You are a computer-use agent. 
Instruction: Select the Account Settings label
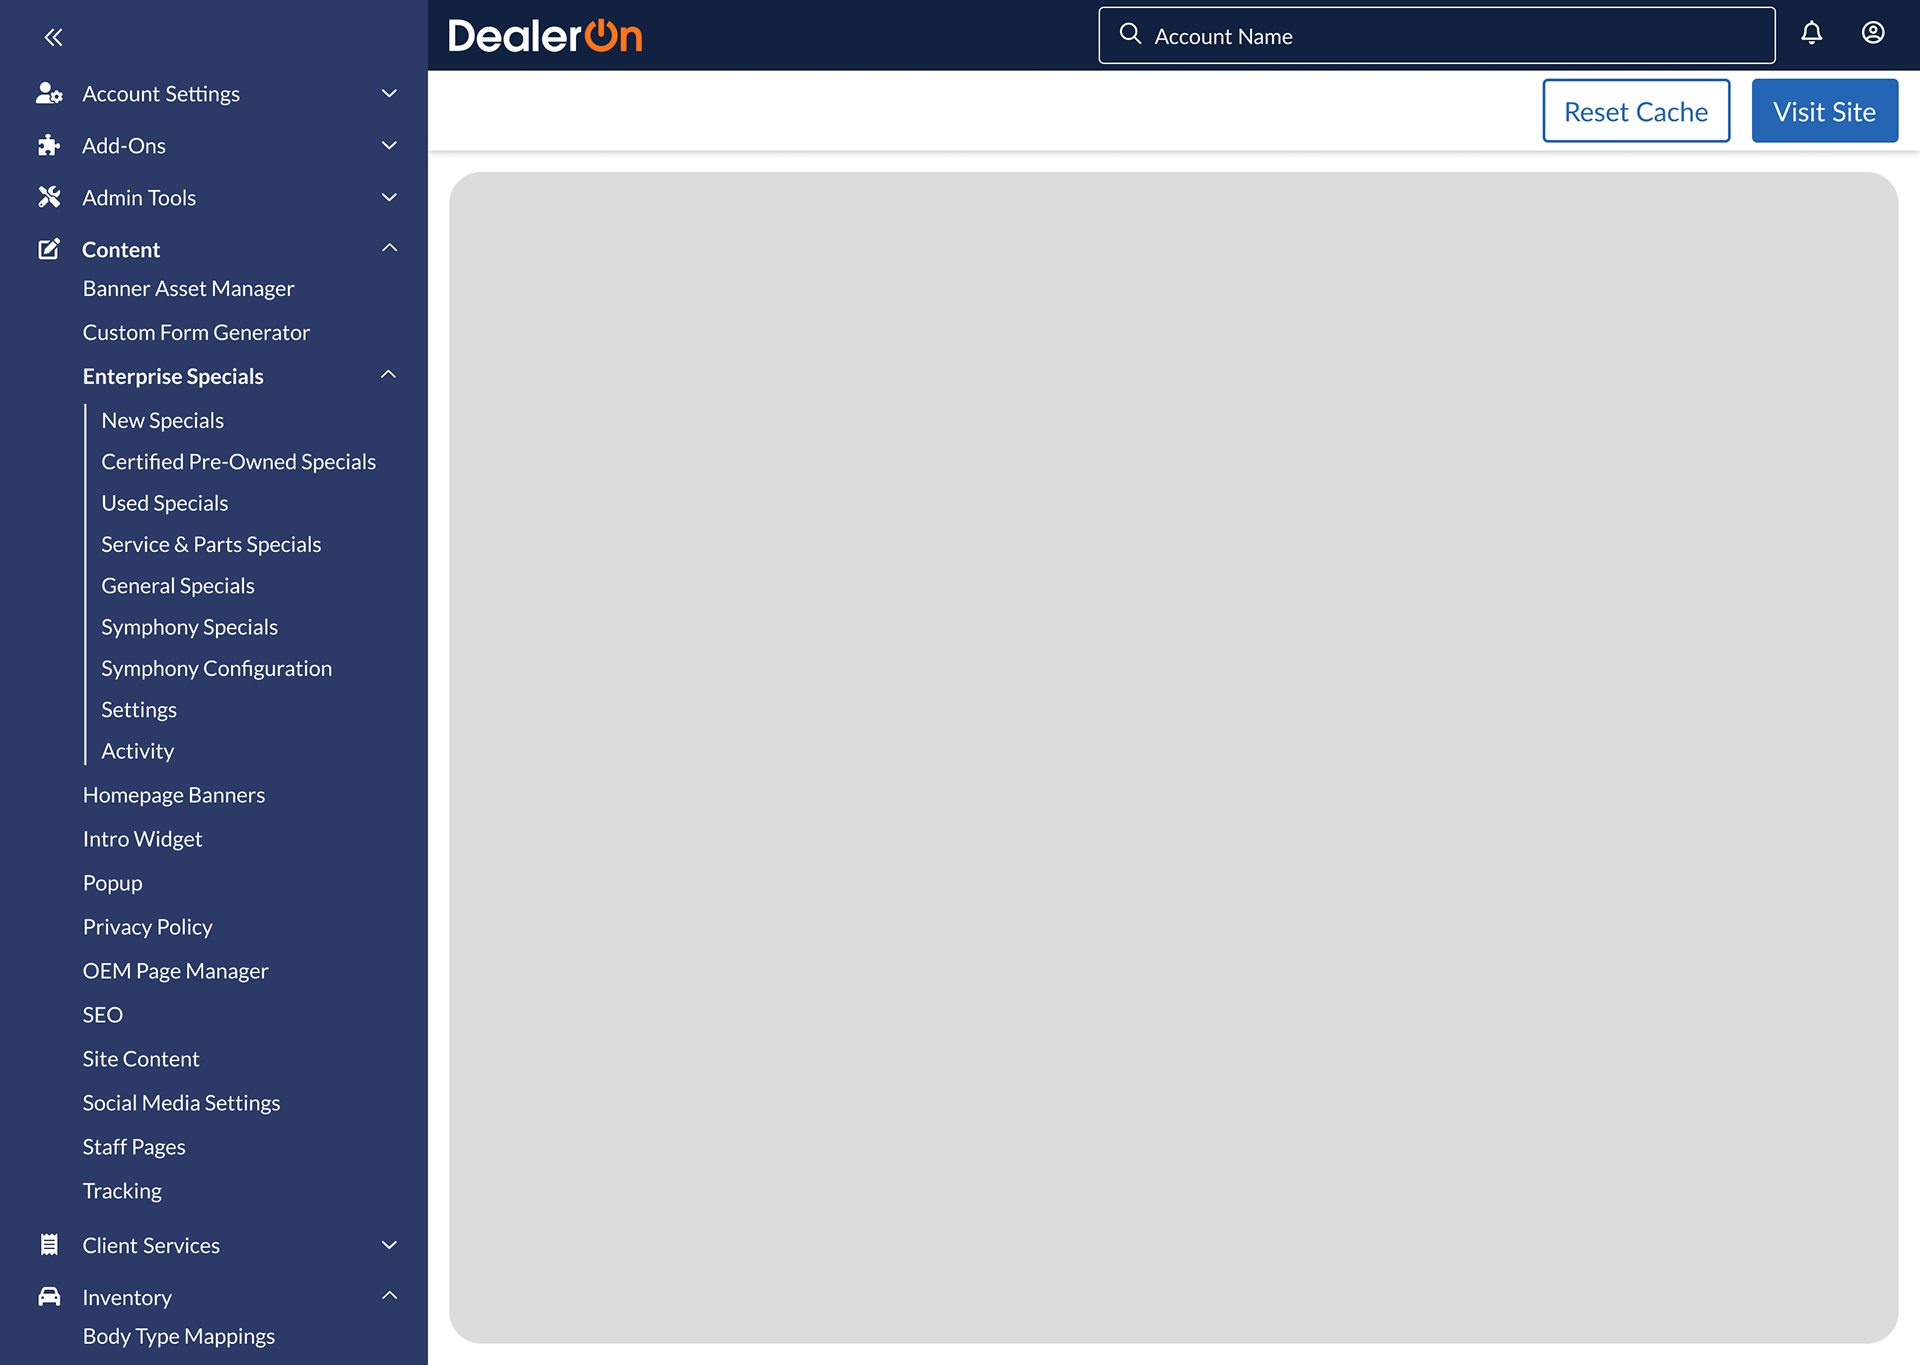click(161, 94)
